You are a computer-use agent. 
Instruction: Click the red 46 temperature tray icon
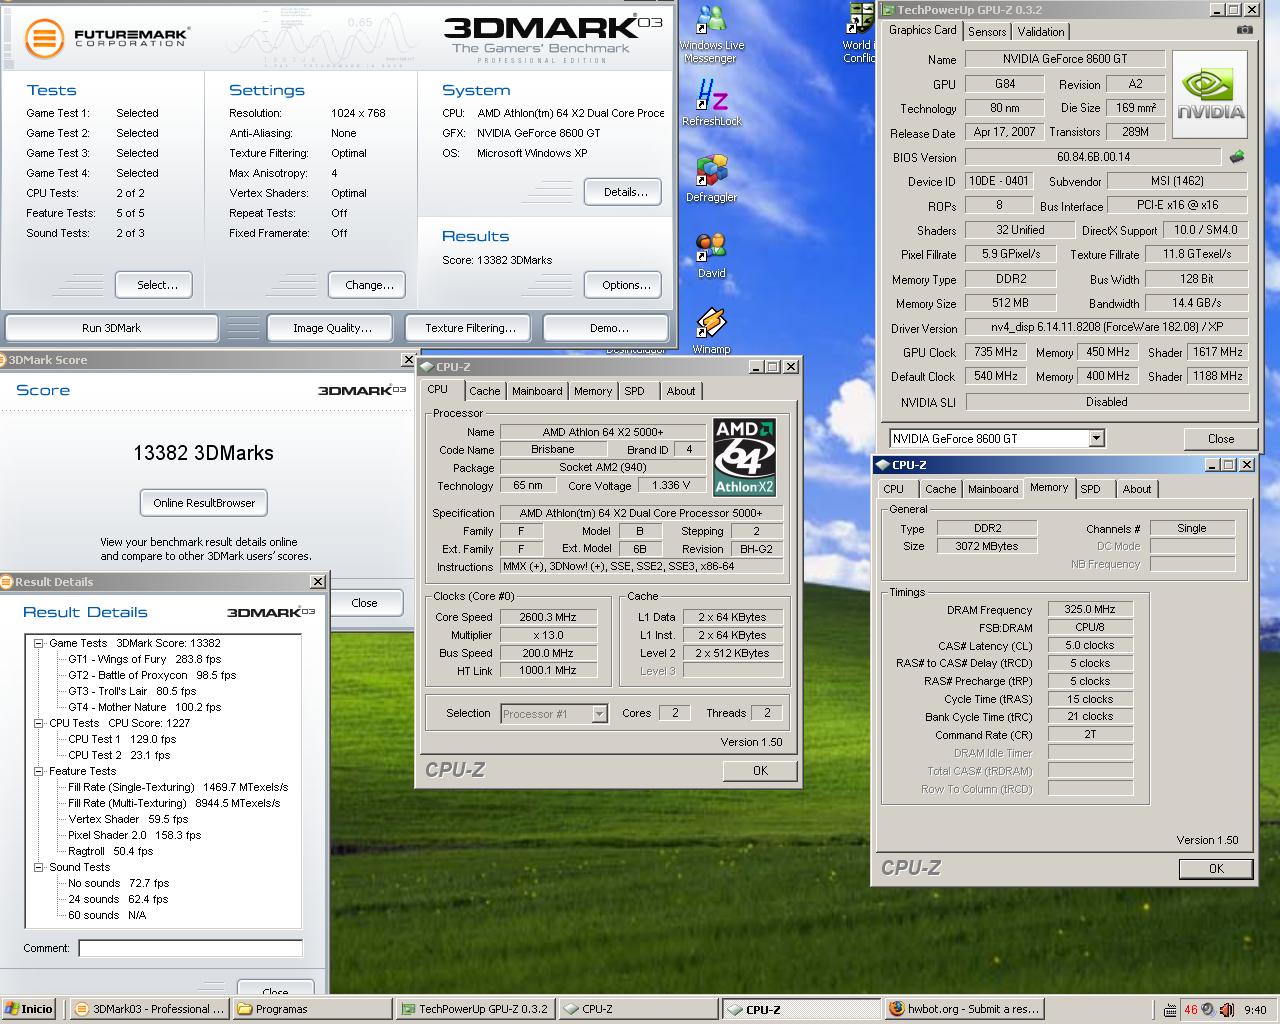pos(1190,1009)
